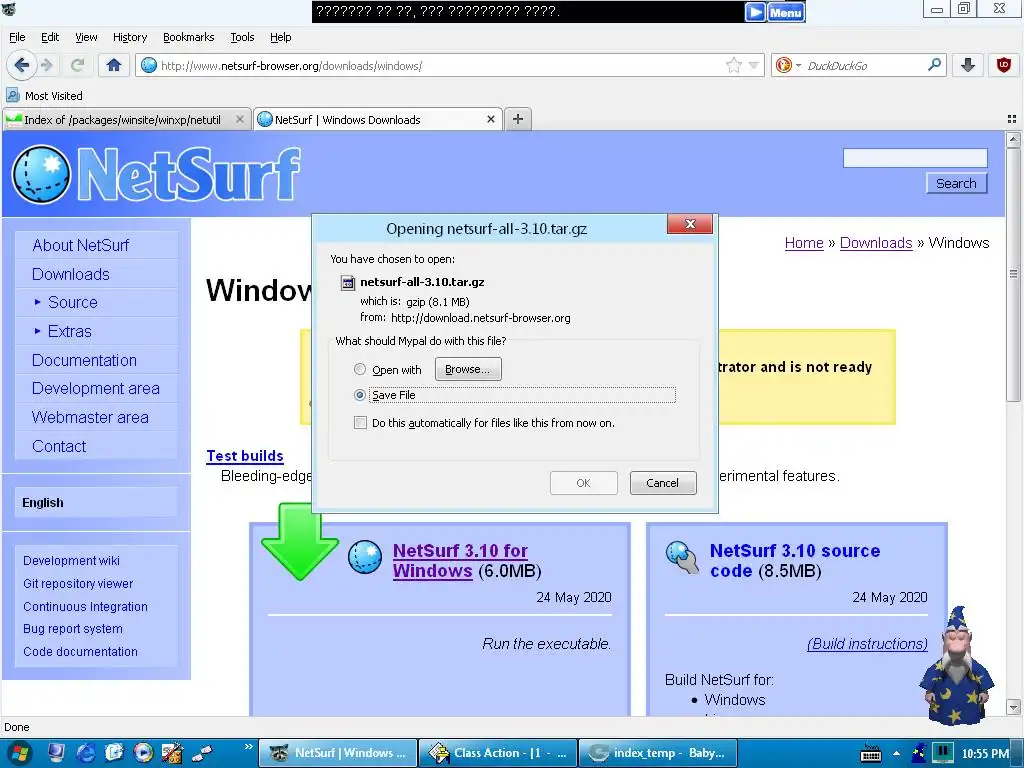The width and height of the screenshot is (1024, 768).
Task: Open Webmaster area sidebar link
Action: 90,417
